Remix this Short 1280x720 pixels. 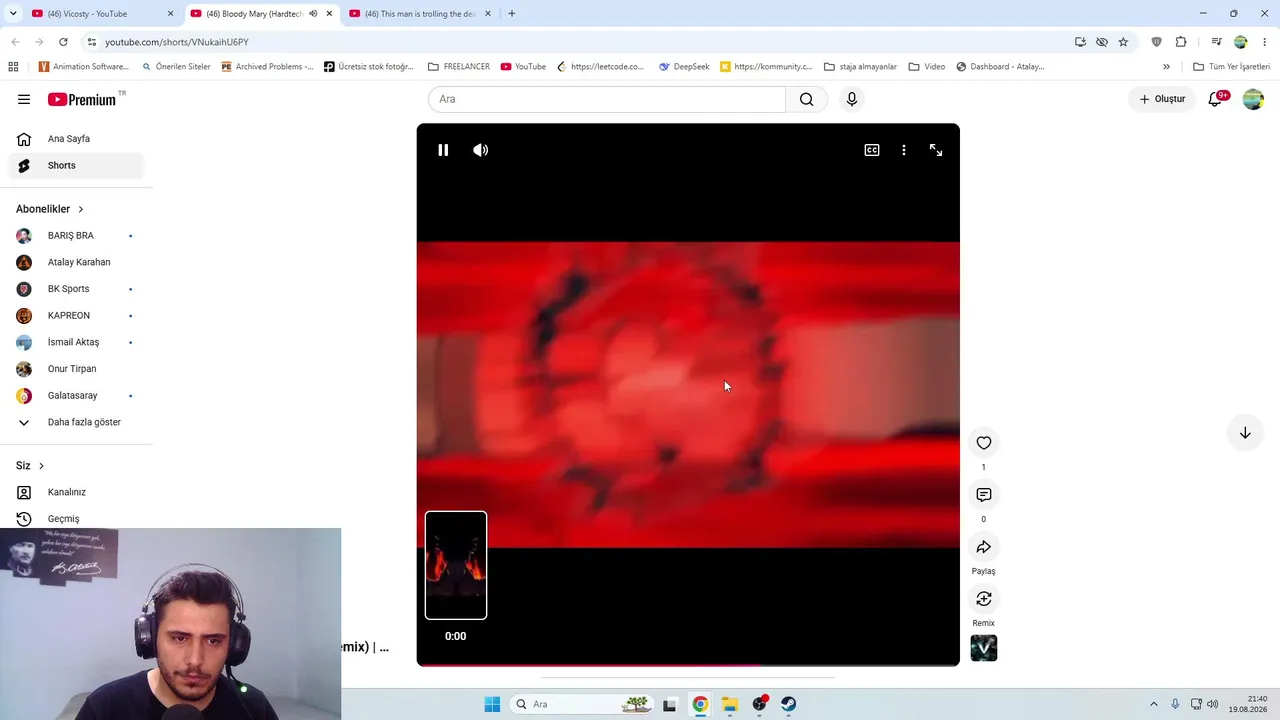[984, 599]
